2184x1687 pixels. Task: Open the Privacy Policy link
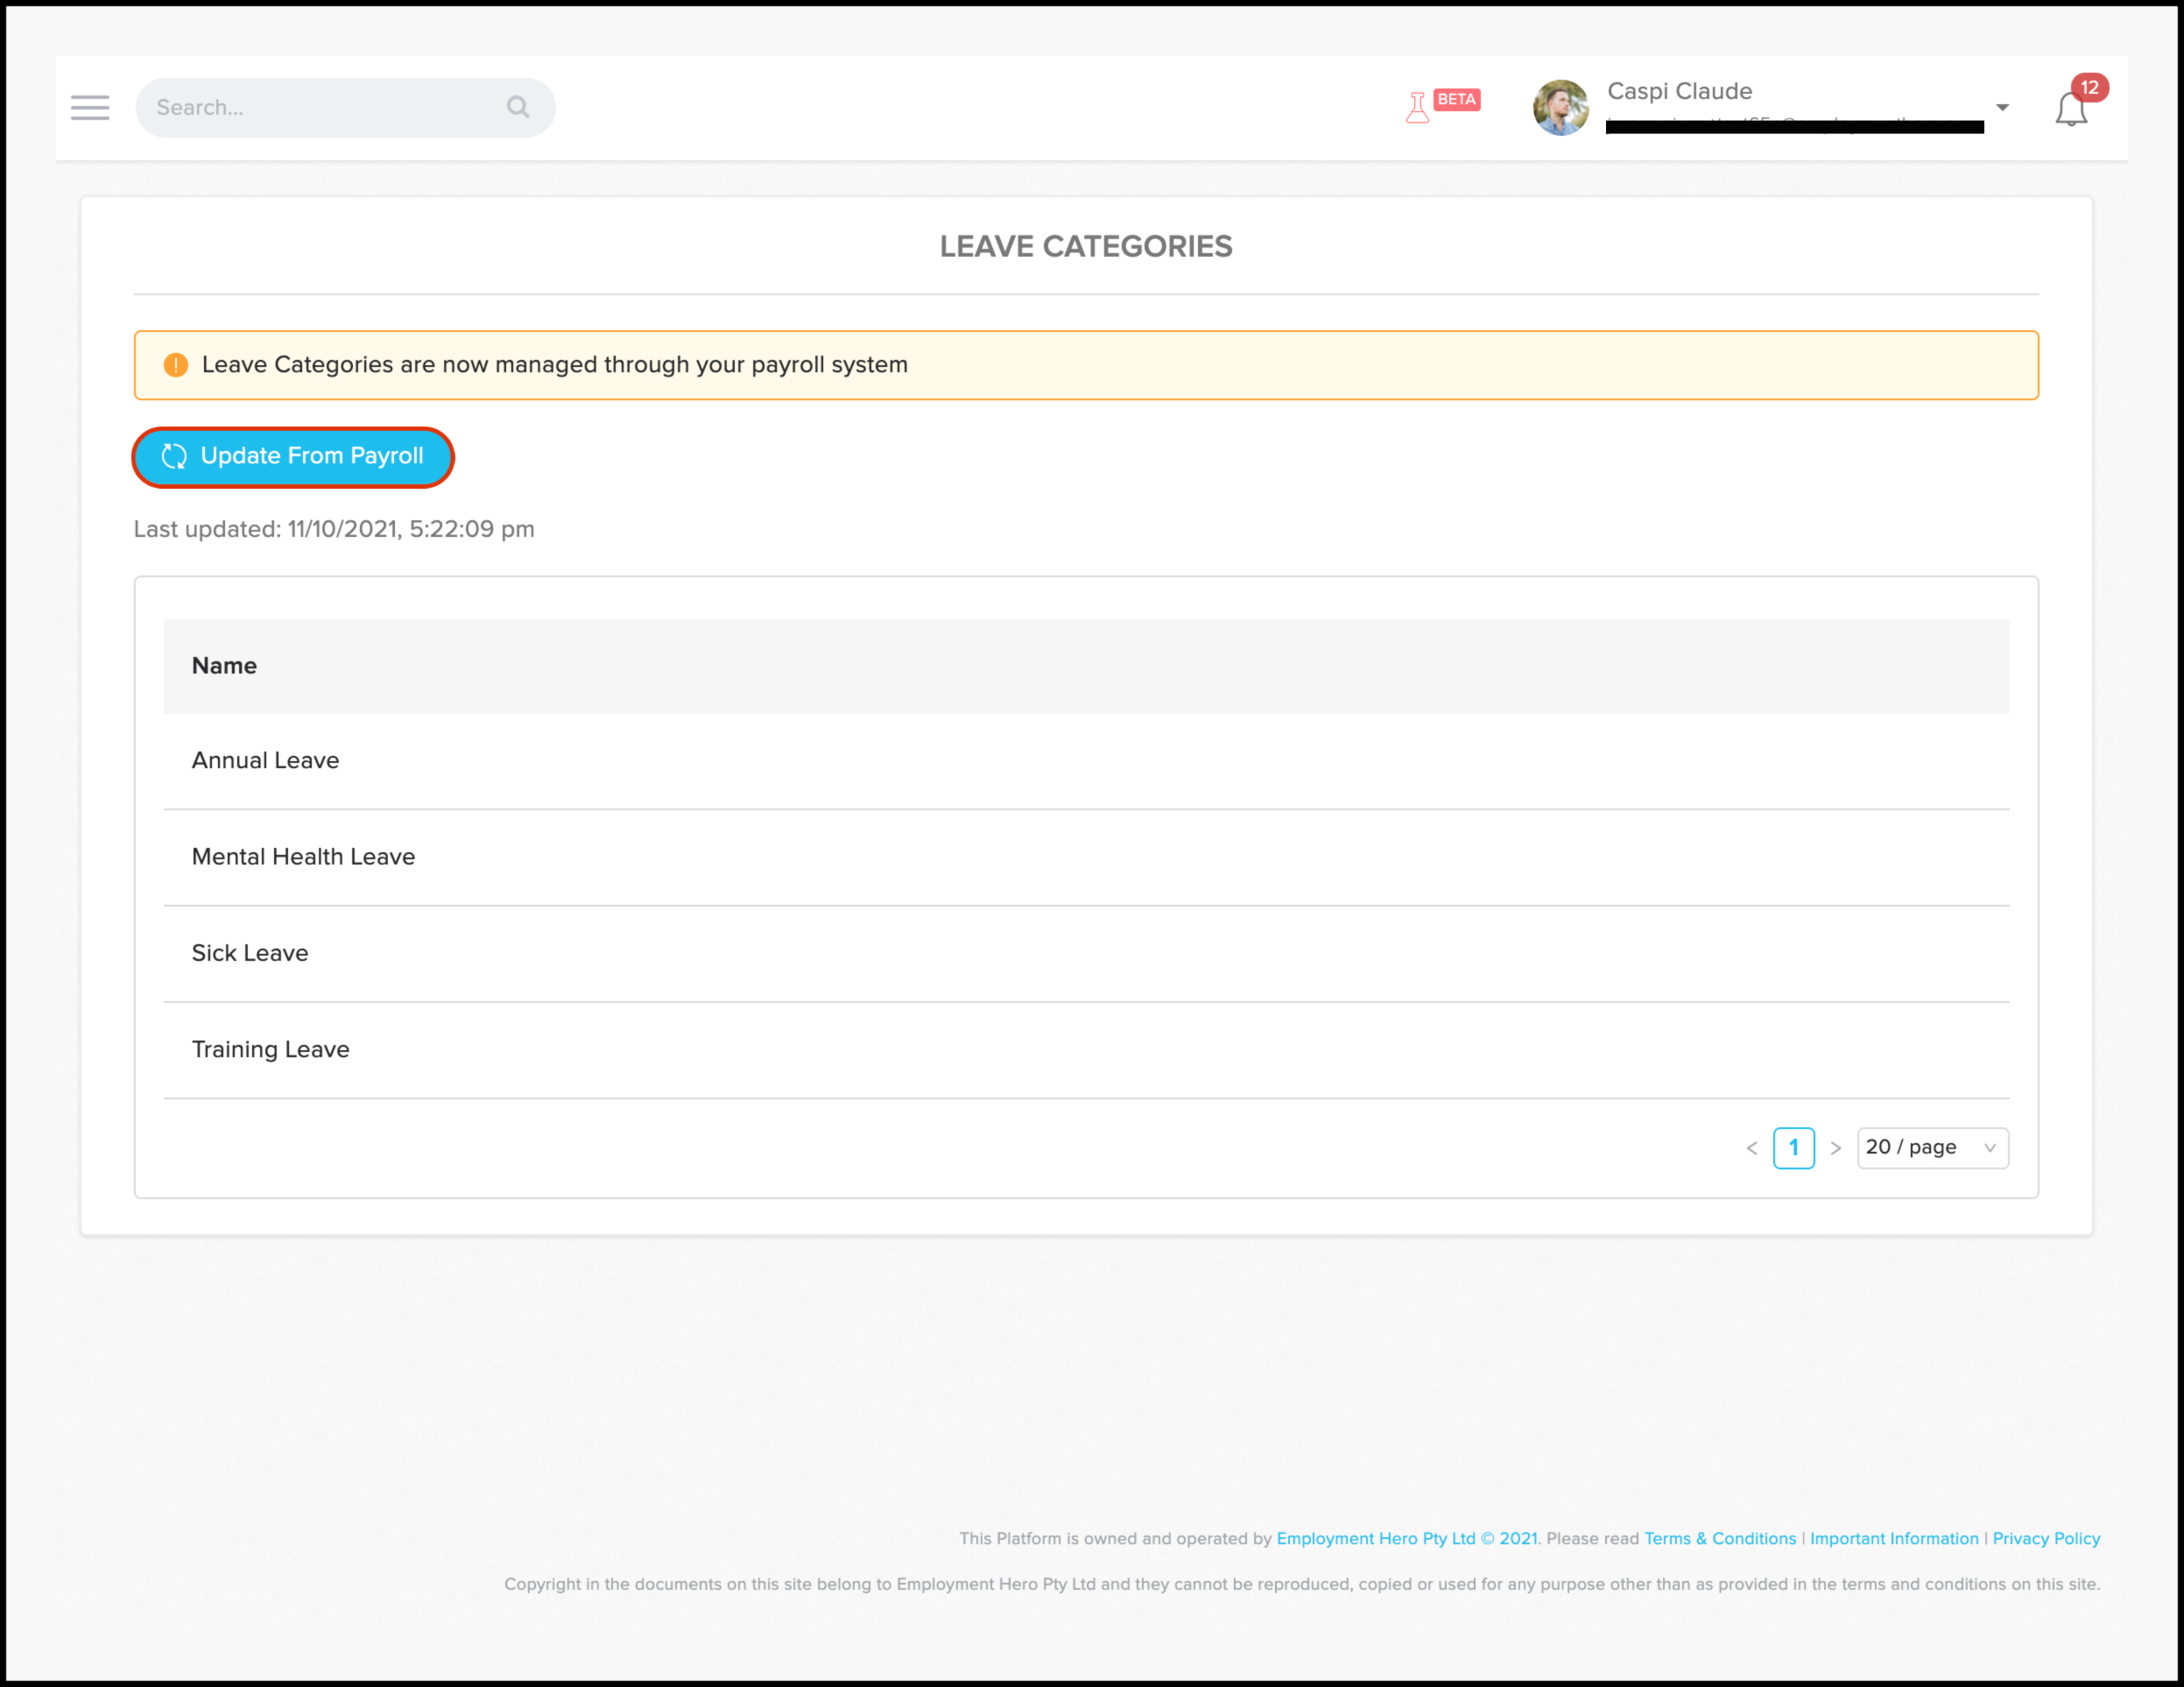(2046, 1538)
